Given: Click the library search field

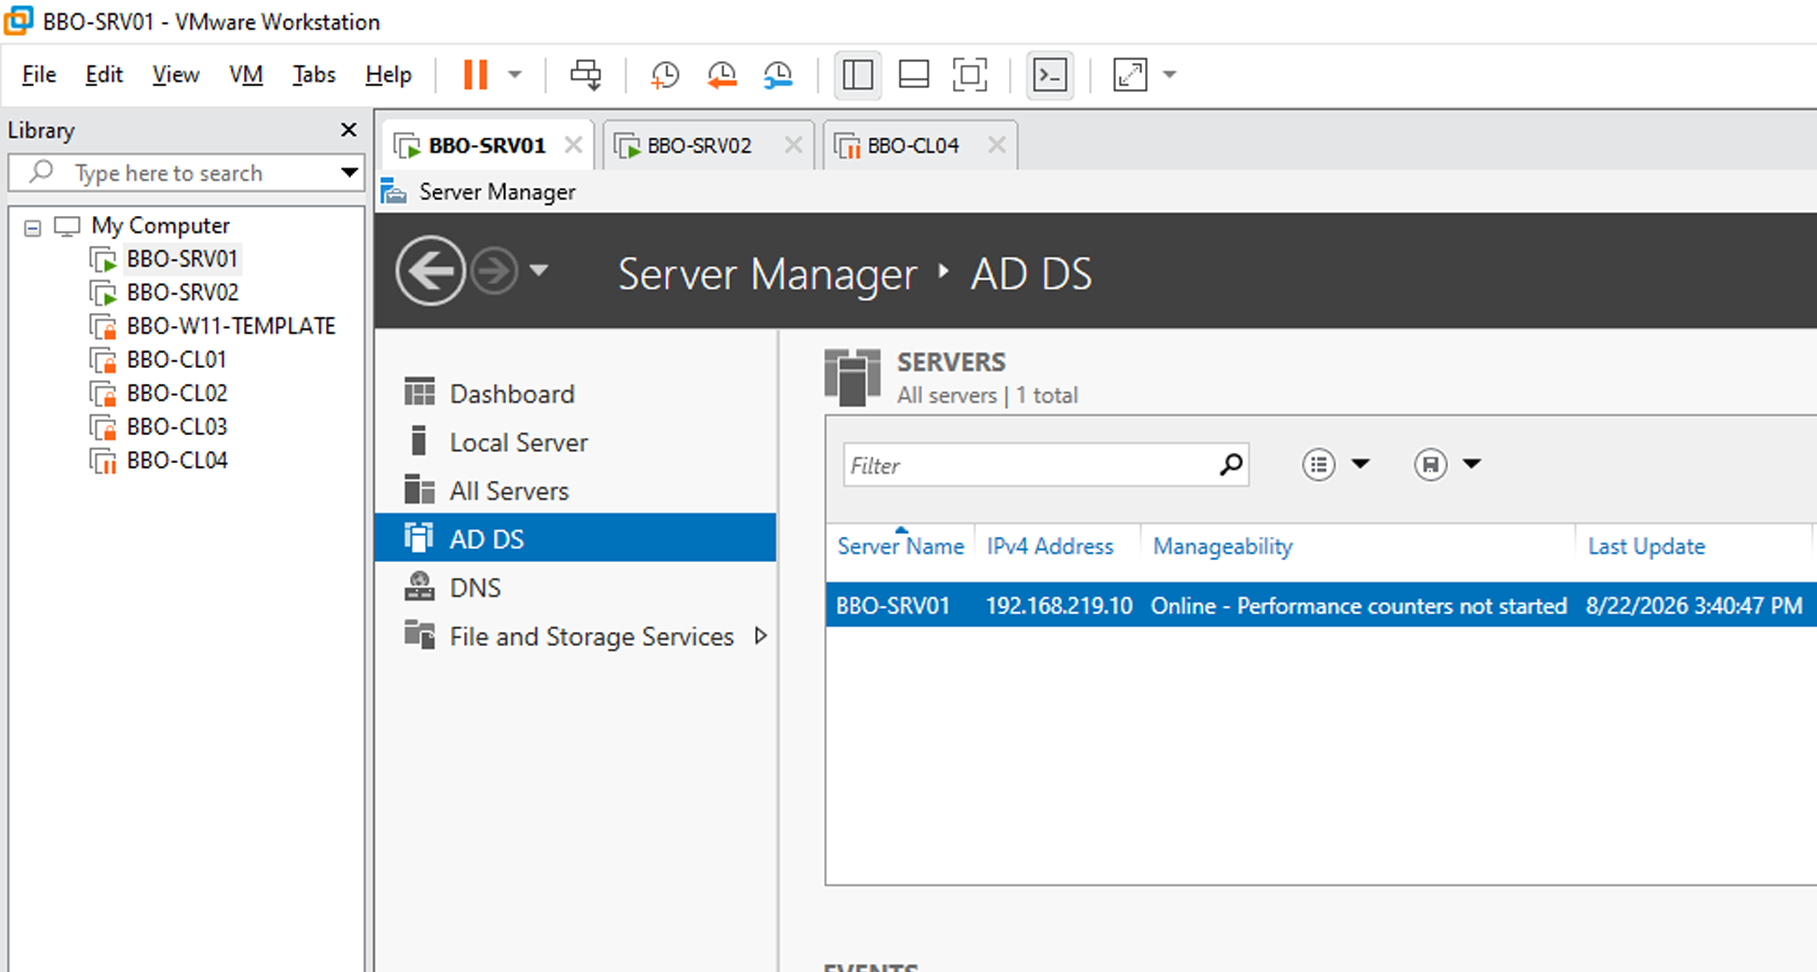Looking at the screenshot, I should [x=185, y=173].
